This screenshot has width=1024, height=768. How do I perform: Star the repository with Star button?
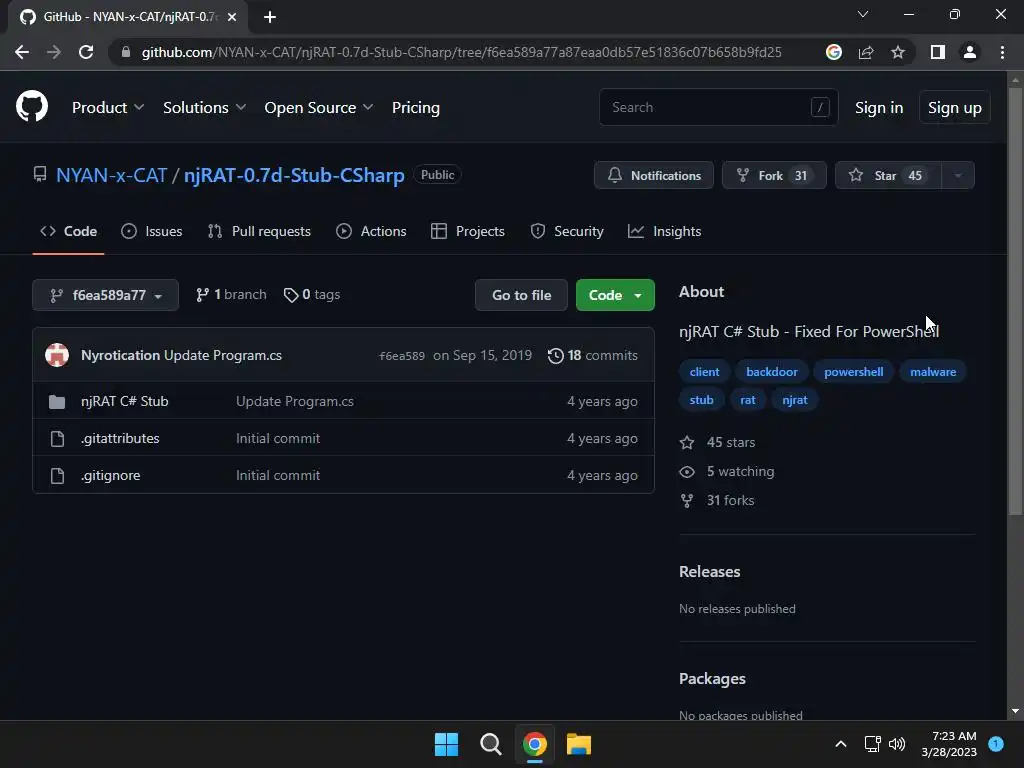(888, 176)
